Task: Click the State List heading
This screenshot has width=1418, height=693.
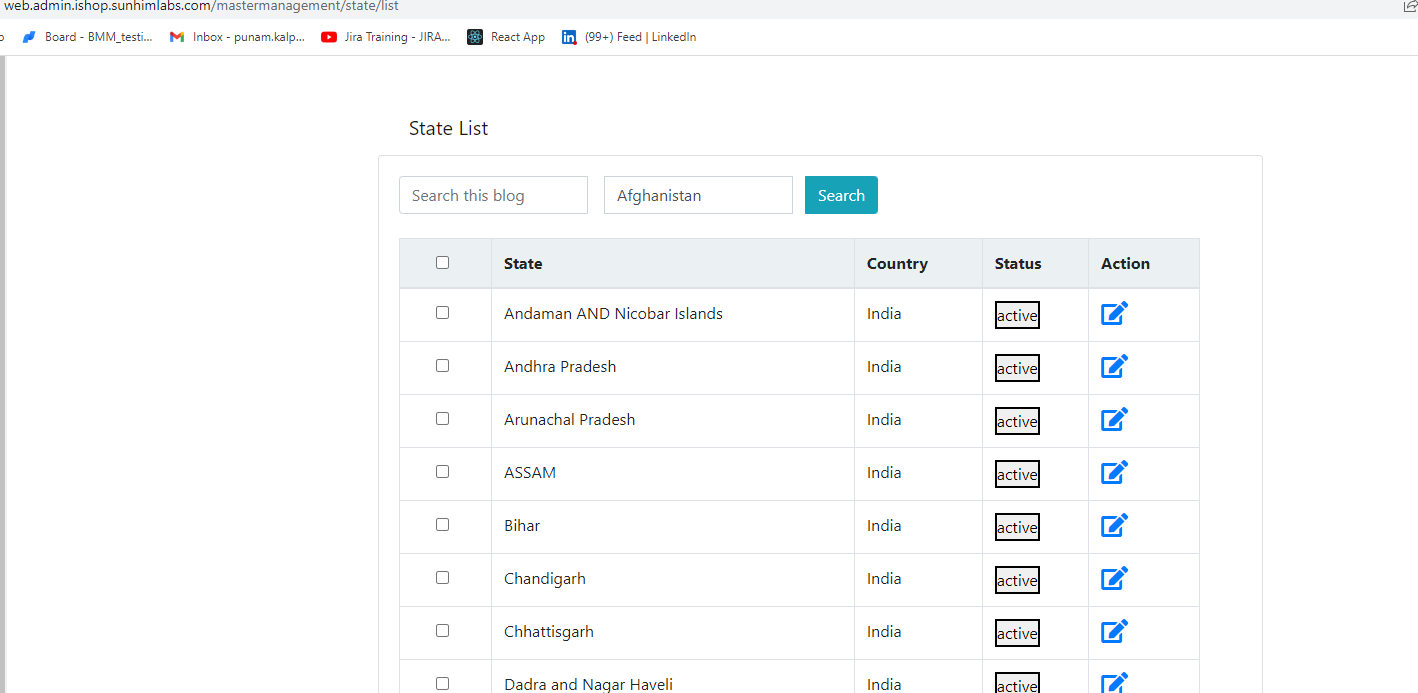Action: pyautogui.click(x=448, y=129)
